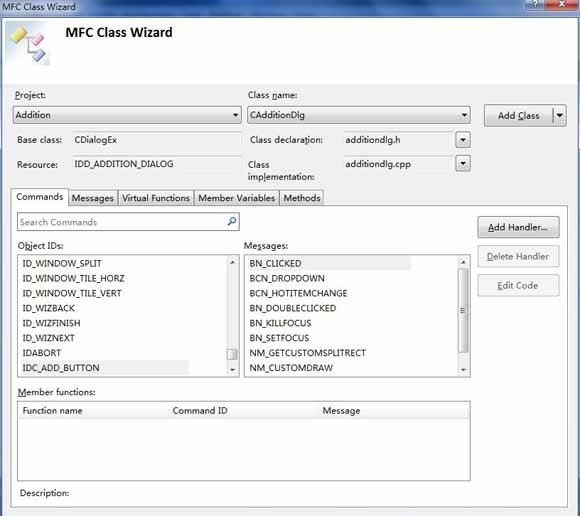Select ID_WIZNEXT in Object IDs list
Screen dimensions: 580x516
[x=48, y=338]
